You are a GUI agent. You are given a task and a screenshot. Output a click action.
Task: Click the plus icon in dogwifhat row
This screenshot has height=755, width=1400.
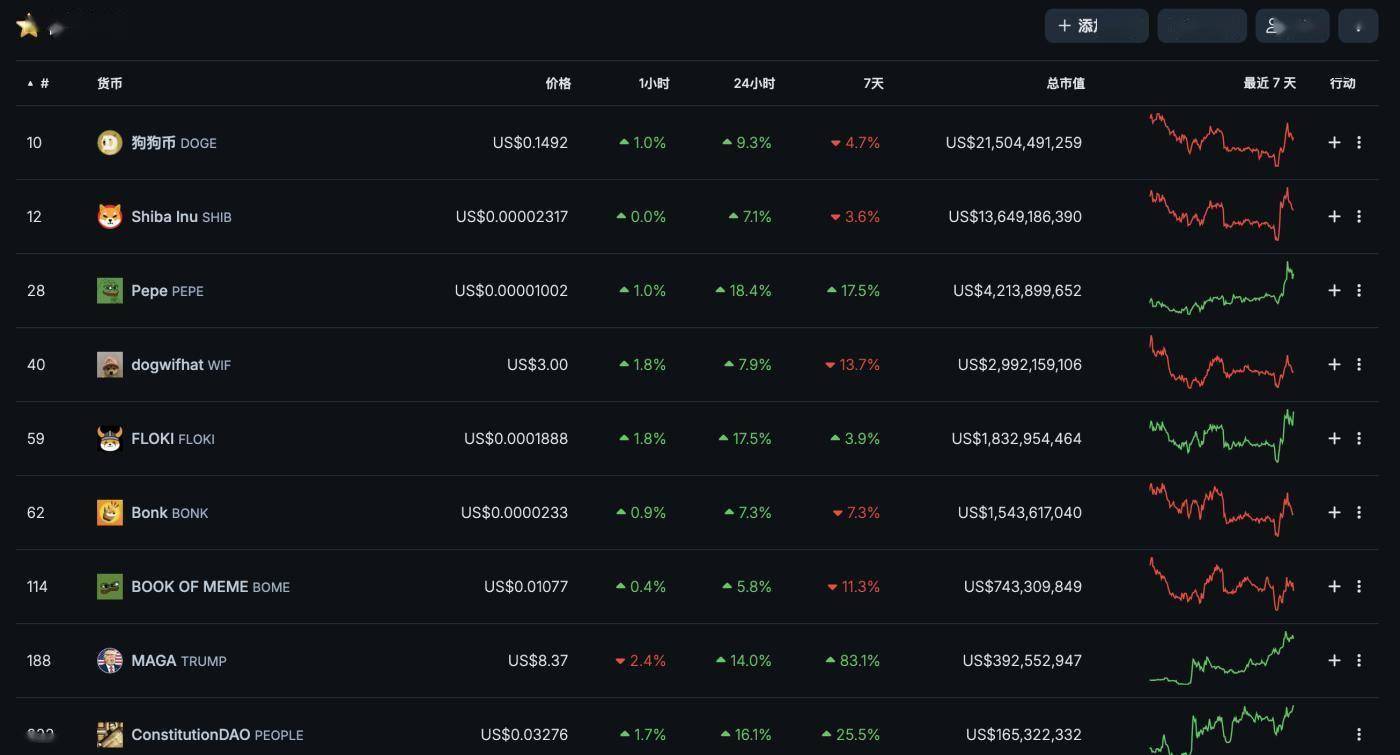(x=1334, y=365)
